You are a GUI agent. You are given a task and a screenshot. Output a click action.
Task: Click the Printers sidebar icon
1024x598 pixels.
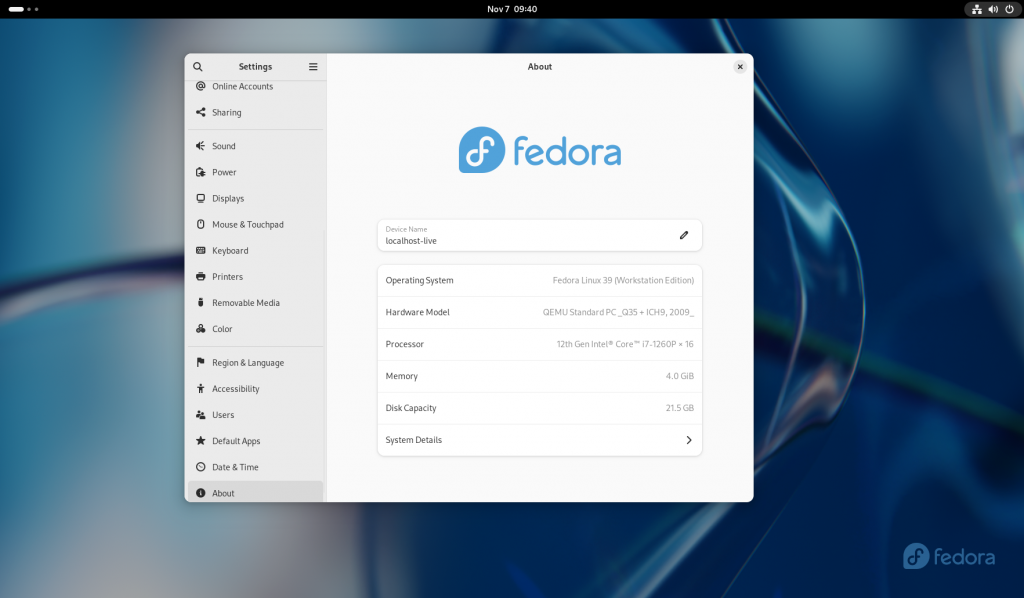coord(200,276)
